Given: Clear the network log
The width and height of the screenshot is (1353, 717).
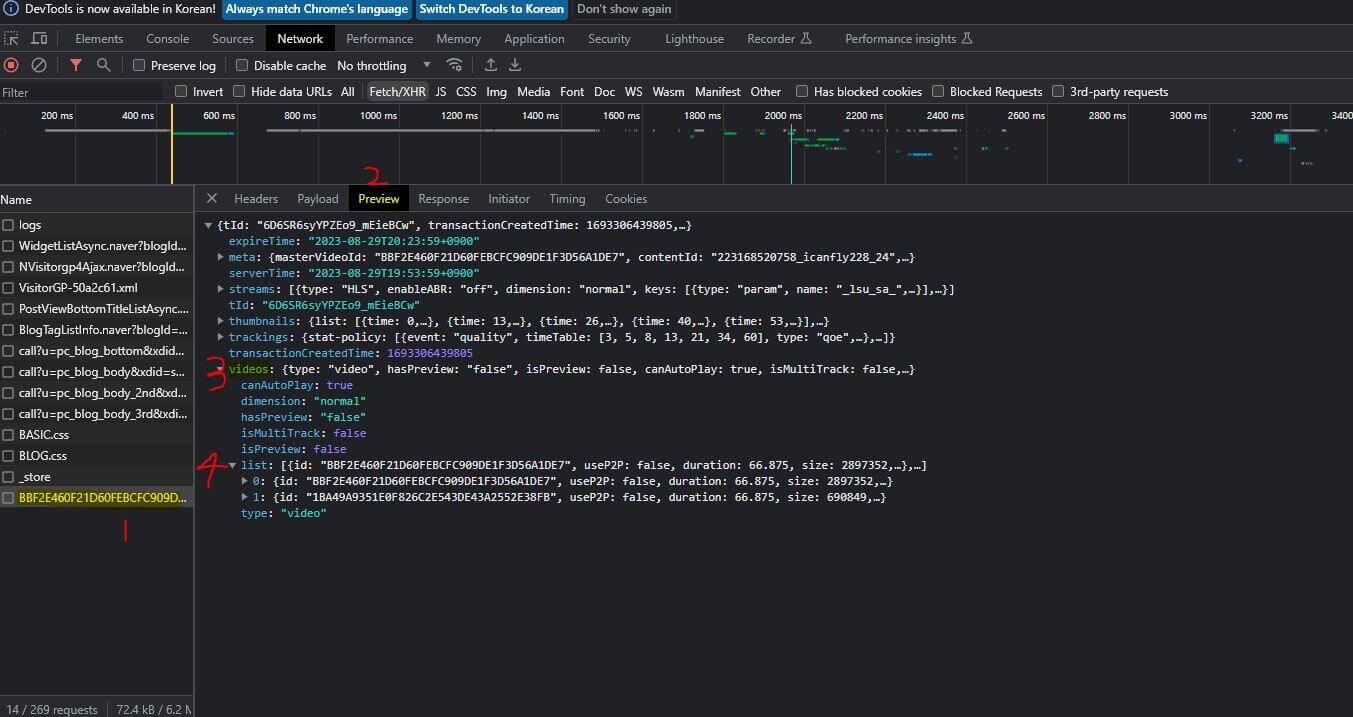Looking at the screenshot, I should pyautogui.click(x=39, y=65).
